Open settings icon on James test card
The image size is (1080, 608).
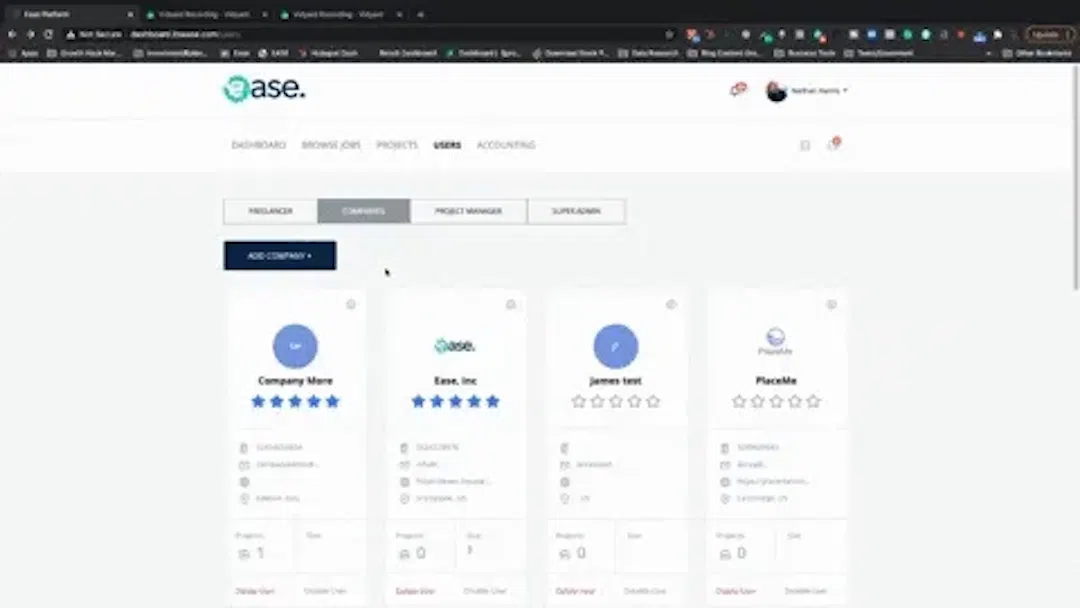point(671,305)
